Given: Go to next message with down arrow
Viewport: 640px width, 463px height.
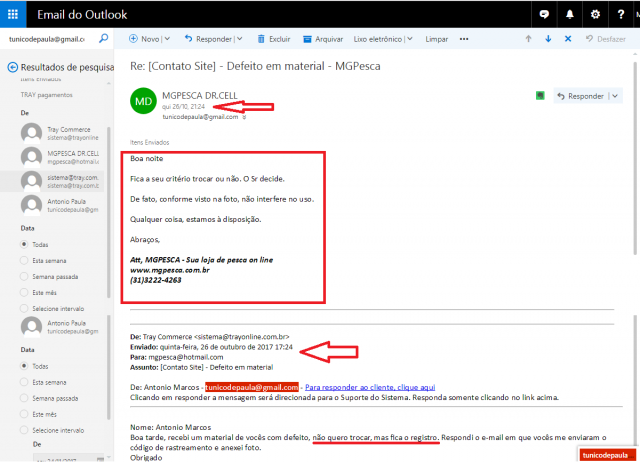Looking at the screenshot, I should pyautogui.click(x=548, y=39).
